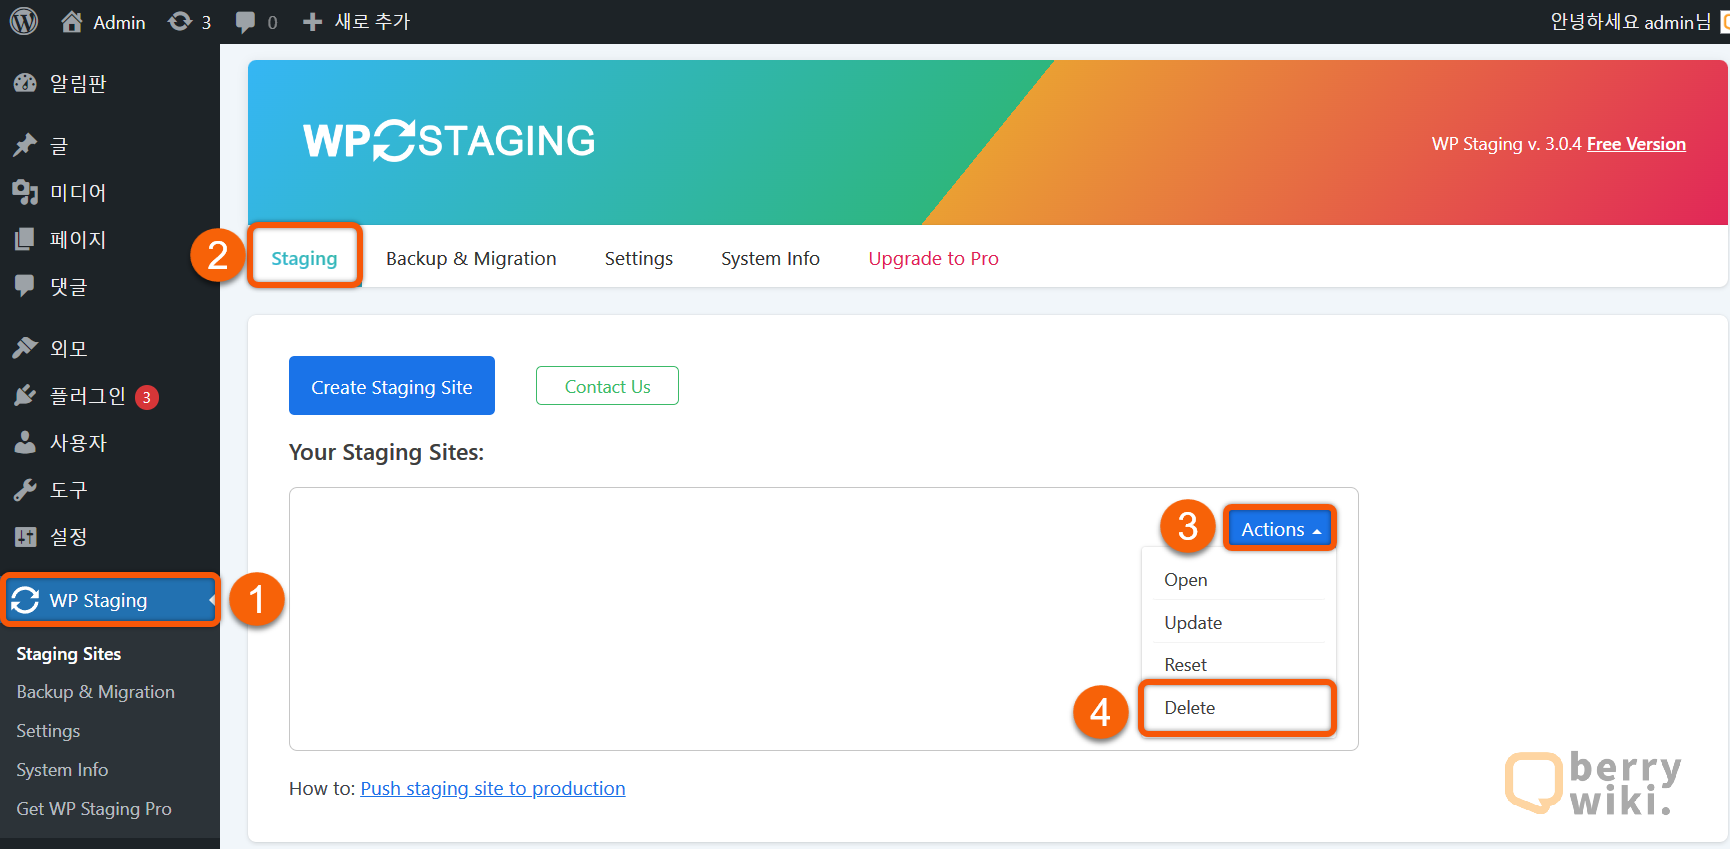The image size is (1730, 849).
Task: Open Push staging site to production link
Action: click(x=493, y=788)
